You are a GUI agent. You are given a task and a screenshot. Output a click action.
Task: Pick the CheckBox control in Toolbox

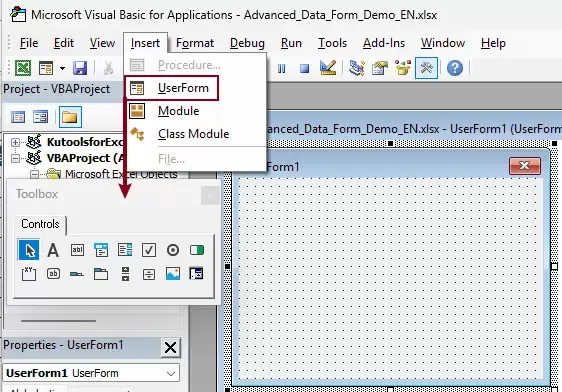click(149, 250)
